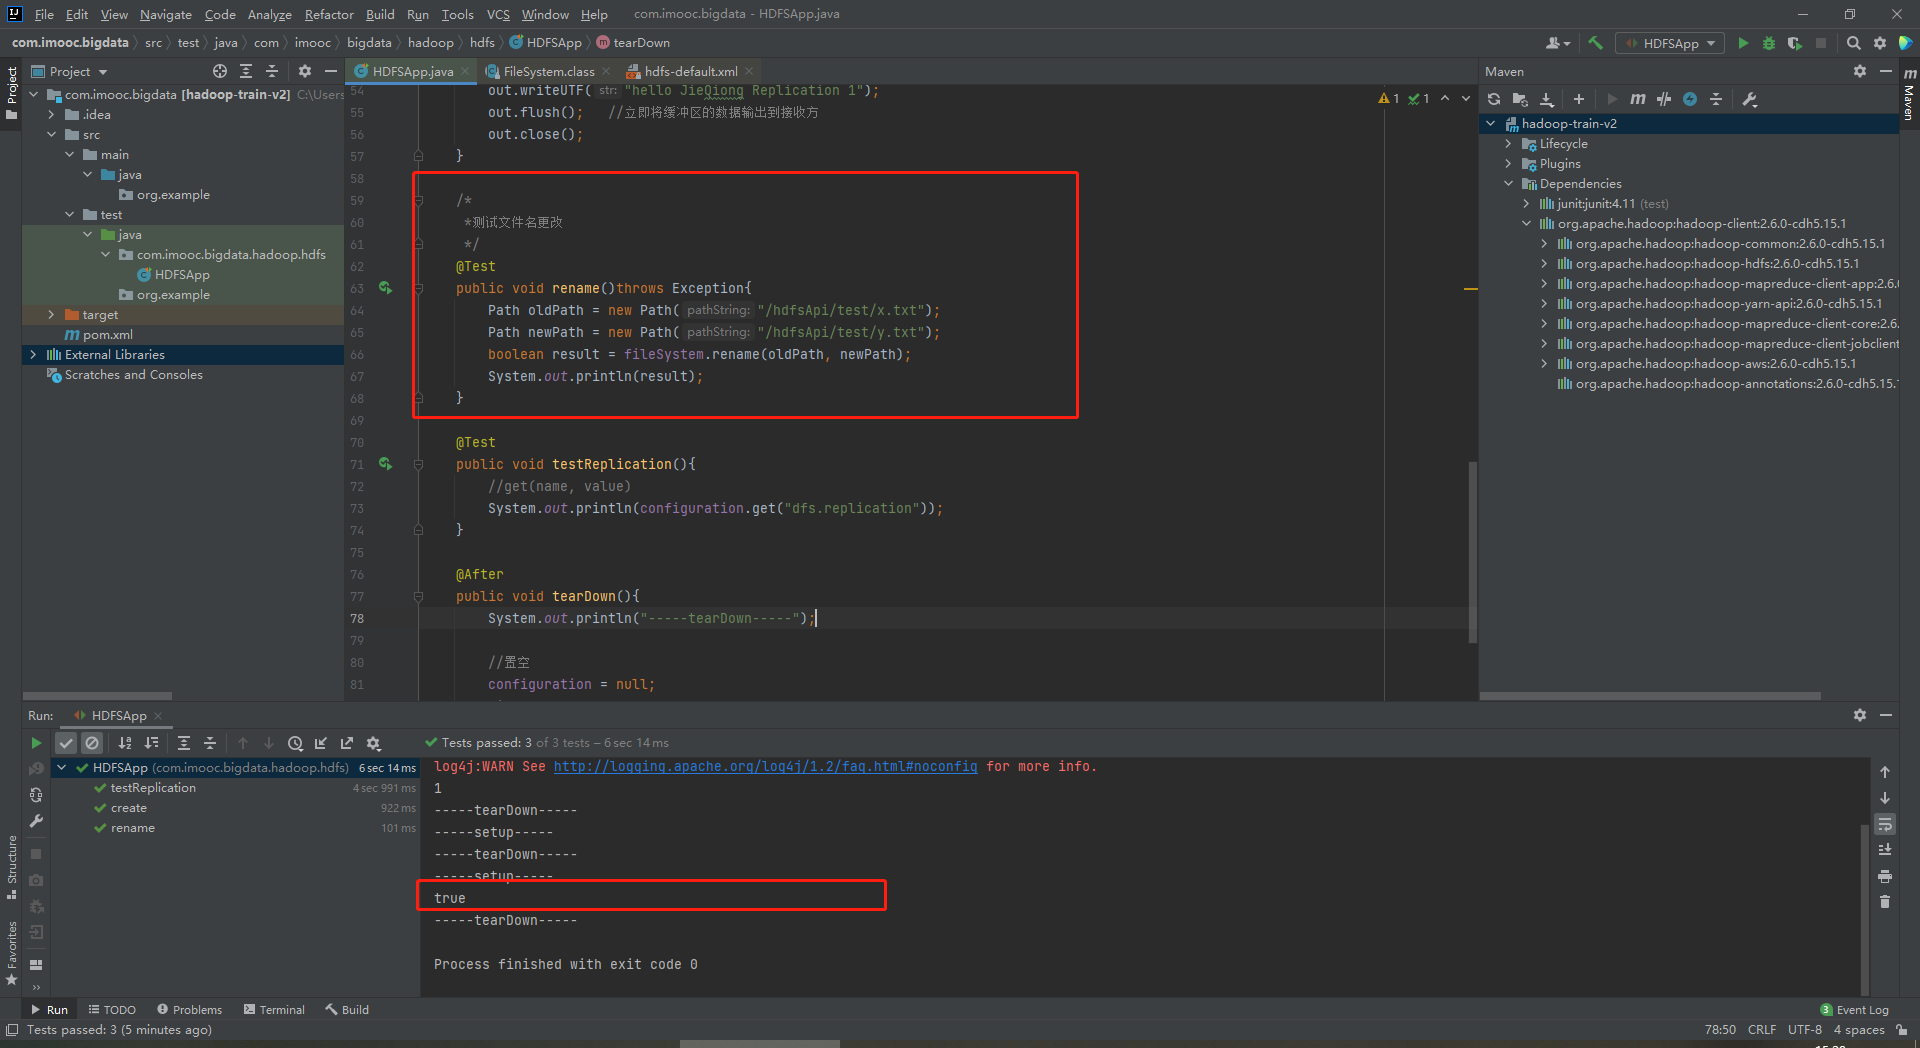The image size is (1920, 1048).
Task: Expand the target folder in Project tree
Action: tap(51, 314)
